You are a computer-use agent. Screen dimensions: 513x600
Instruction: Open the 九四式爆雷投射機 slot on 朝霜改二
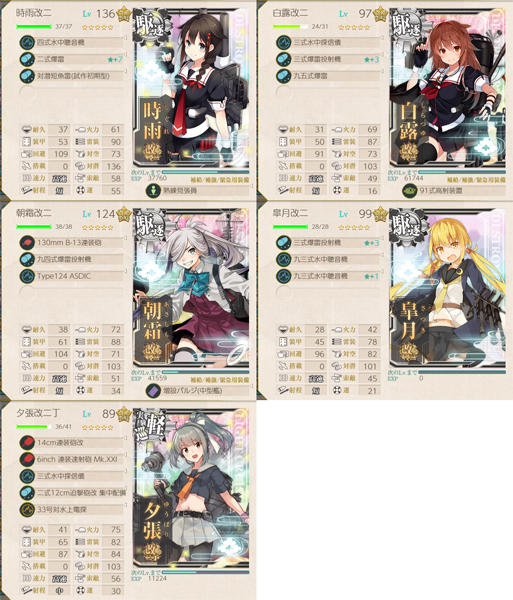[x=72, y=259]
